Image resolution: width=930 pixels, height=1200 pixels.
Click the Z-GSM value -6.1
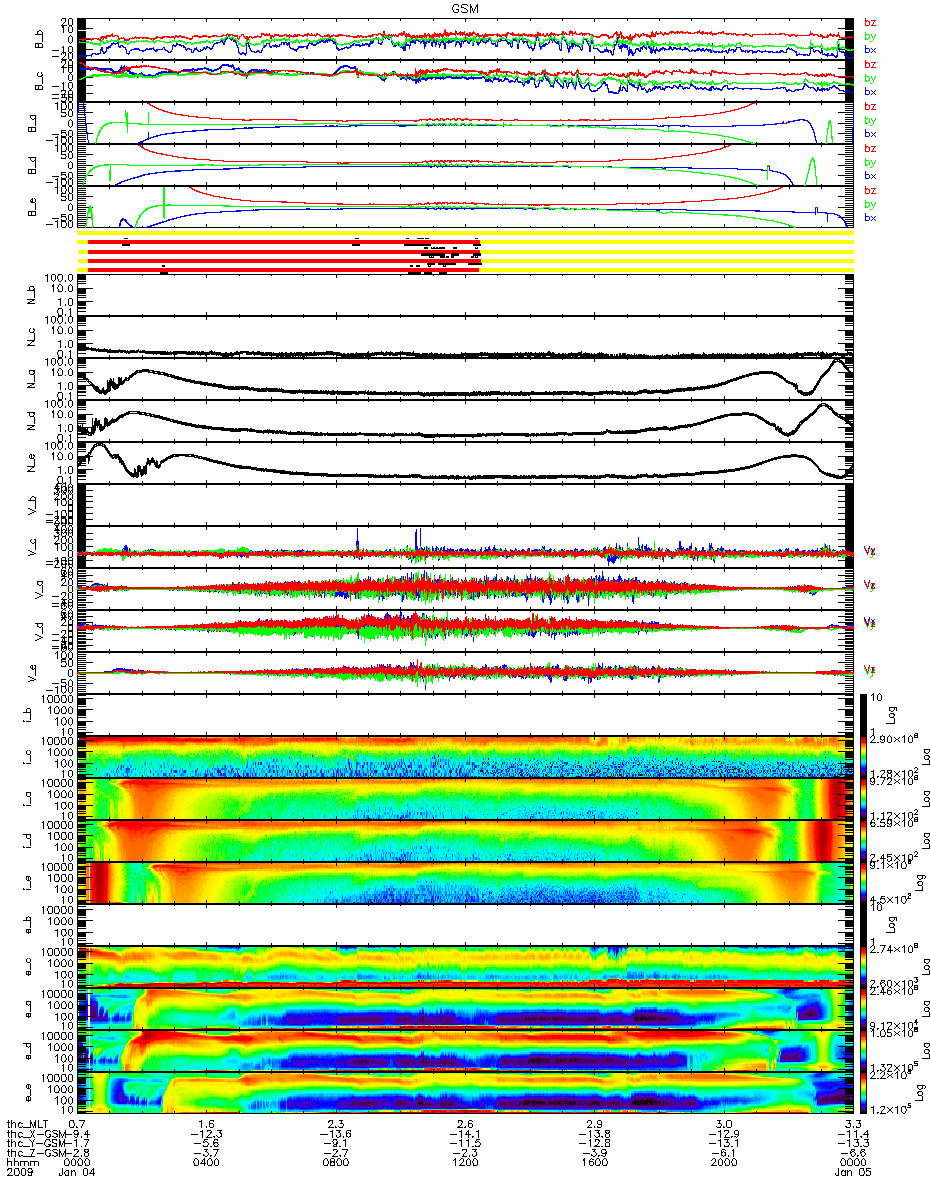(x=722, y=1153)
